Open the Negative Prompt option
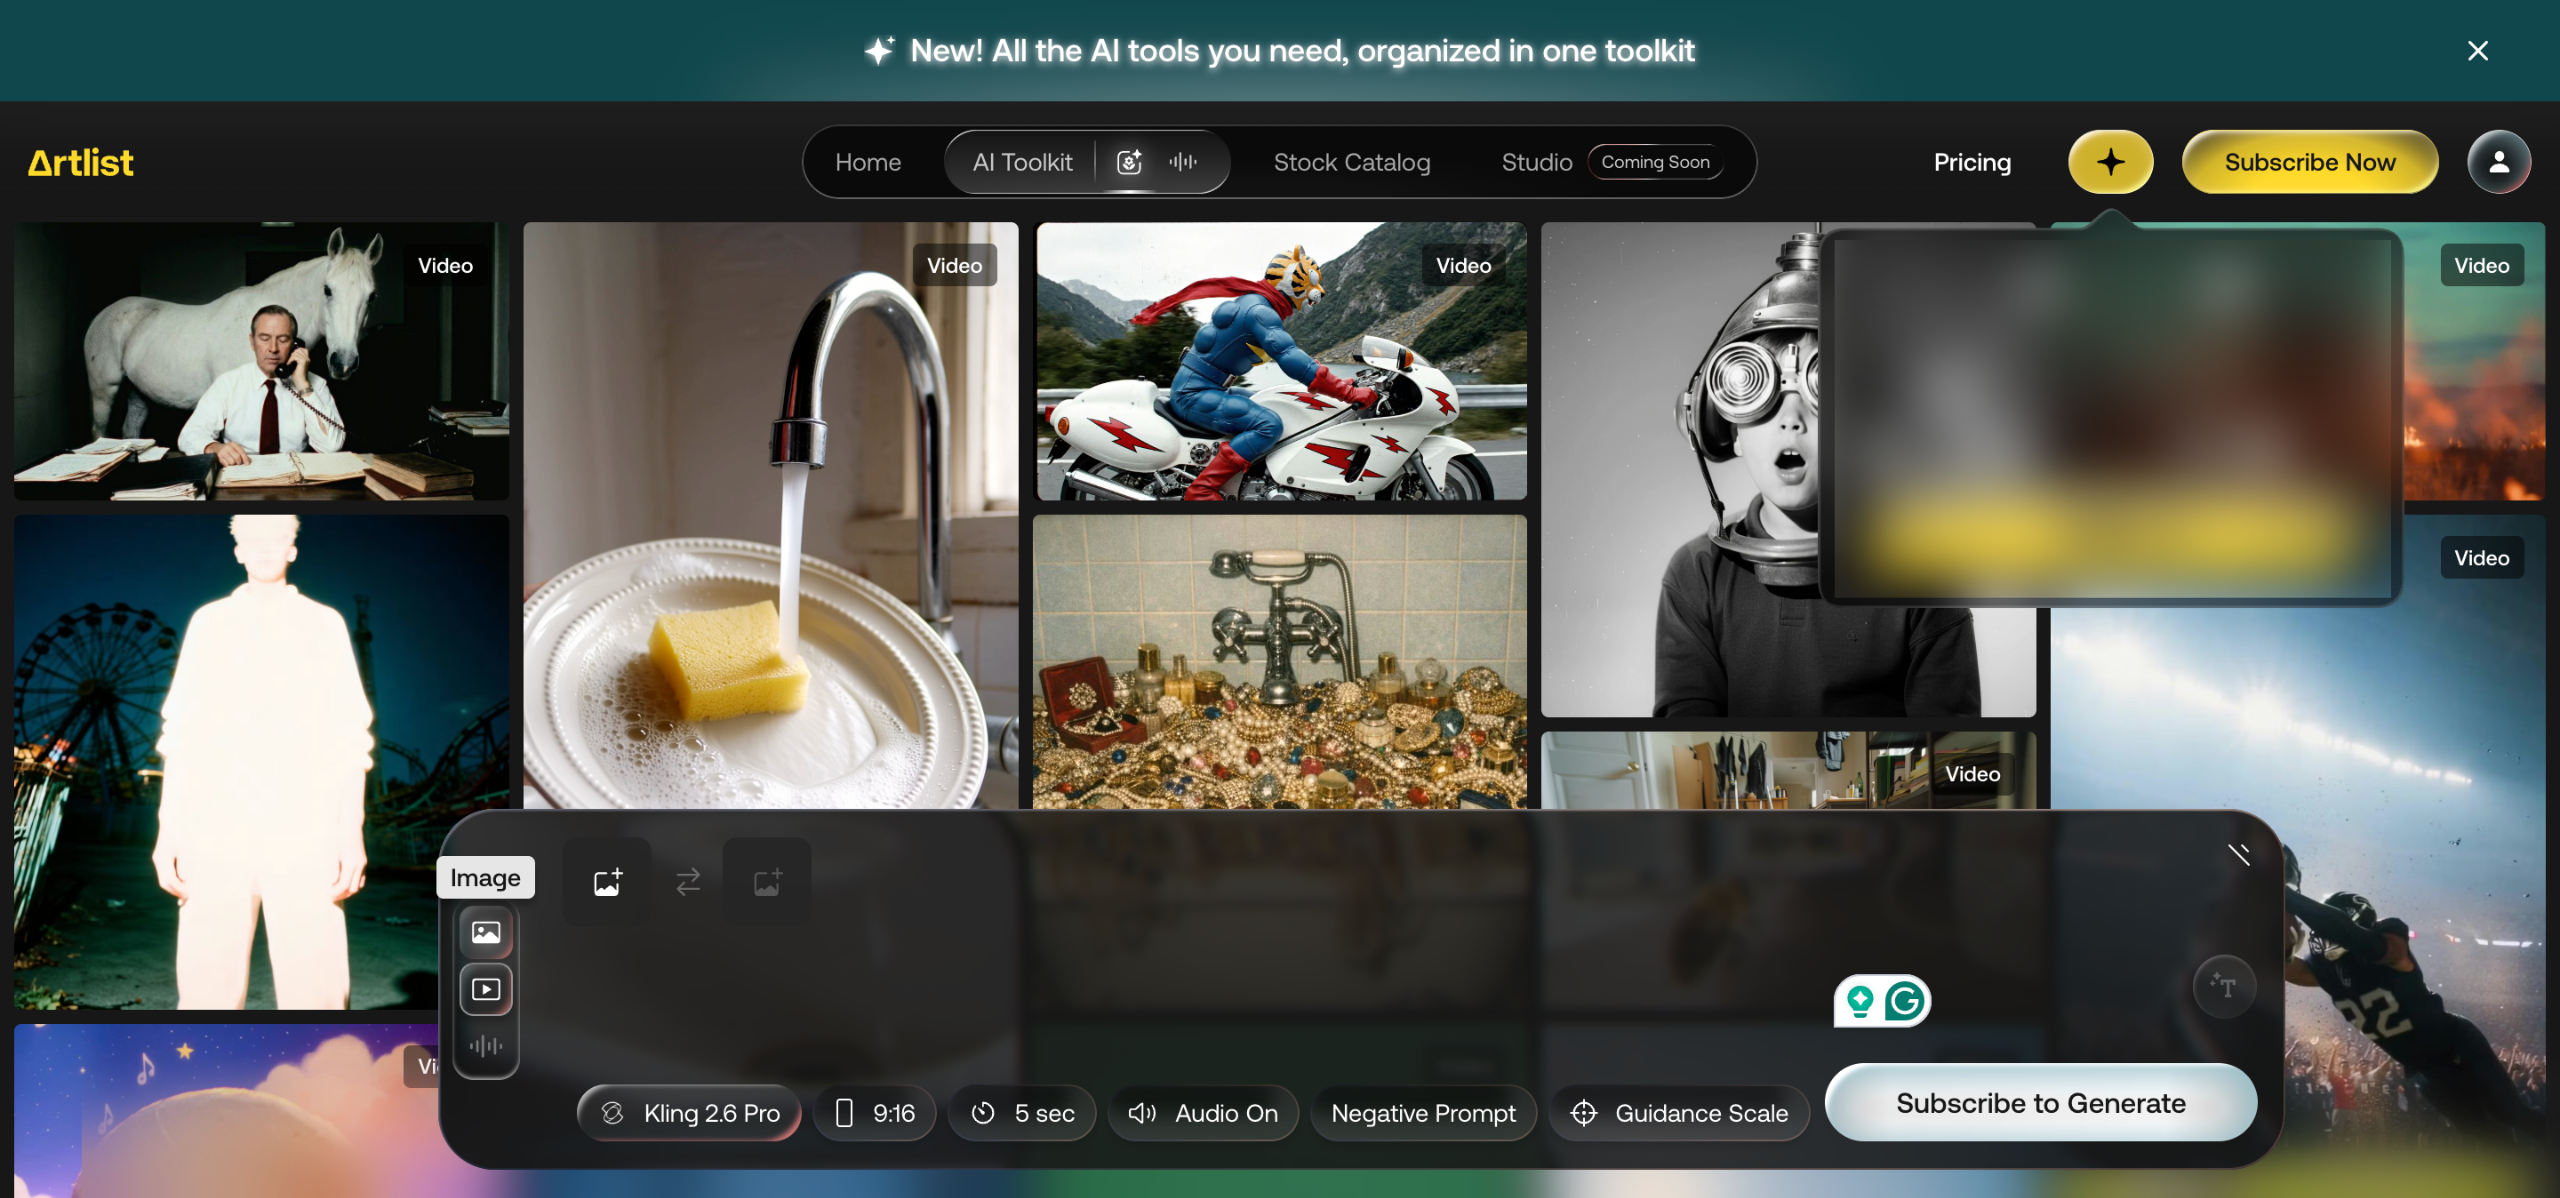2560x1198 pixels. click(x=1423, y=1113)
